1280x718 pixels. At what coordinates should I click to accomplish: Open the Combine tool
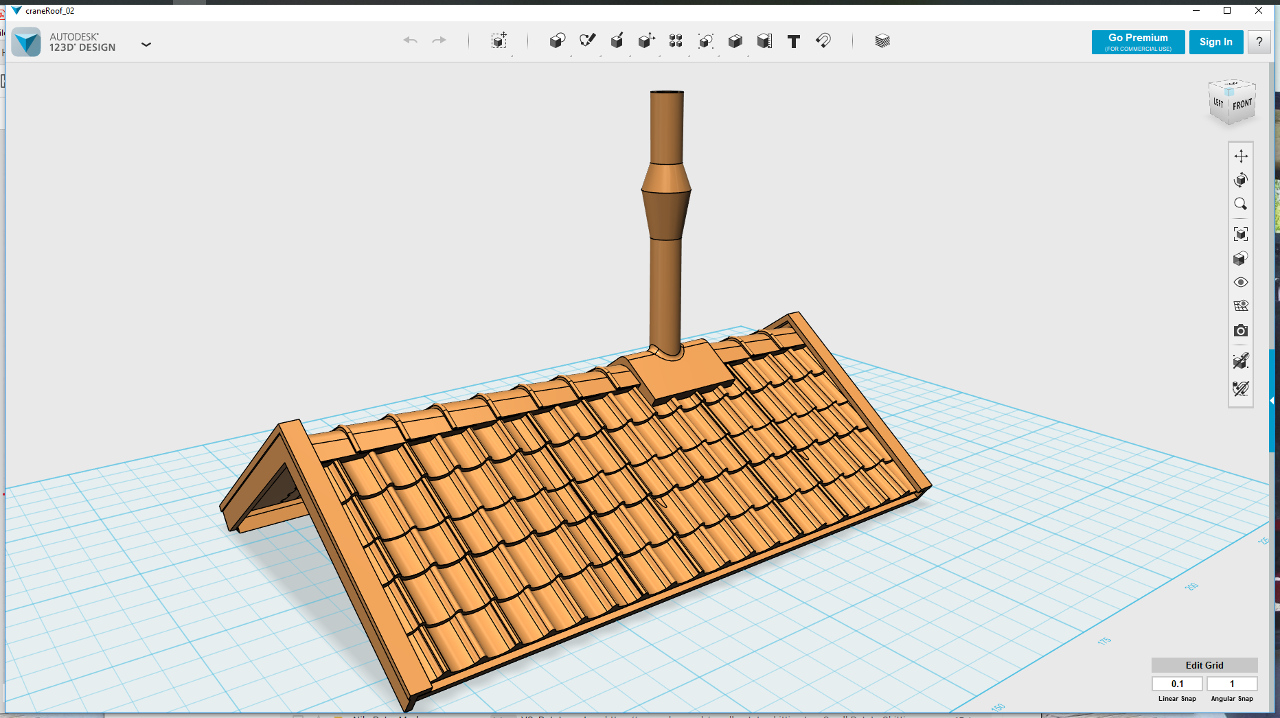coord(735,41)
